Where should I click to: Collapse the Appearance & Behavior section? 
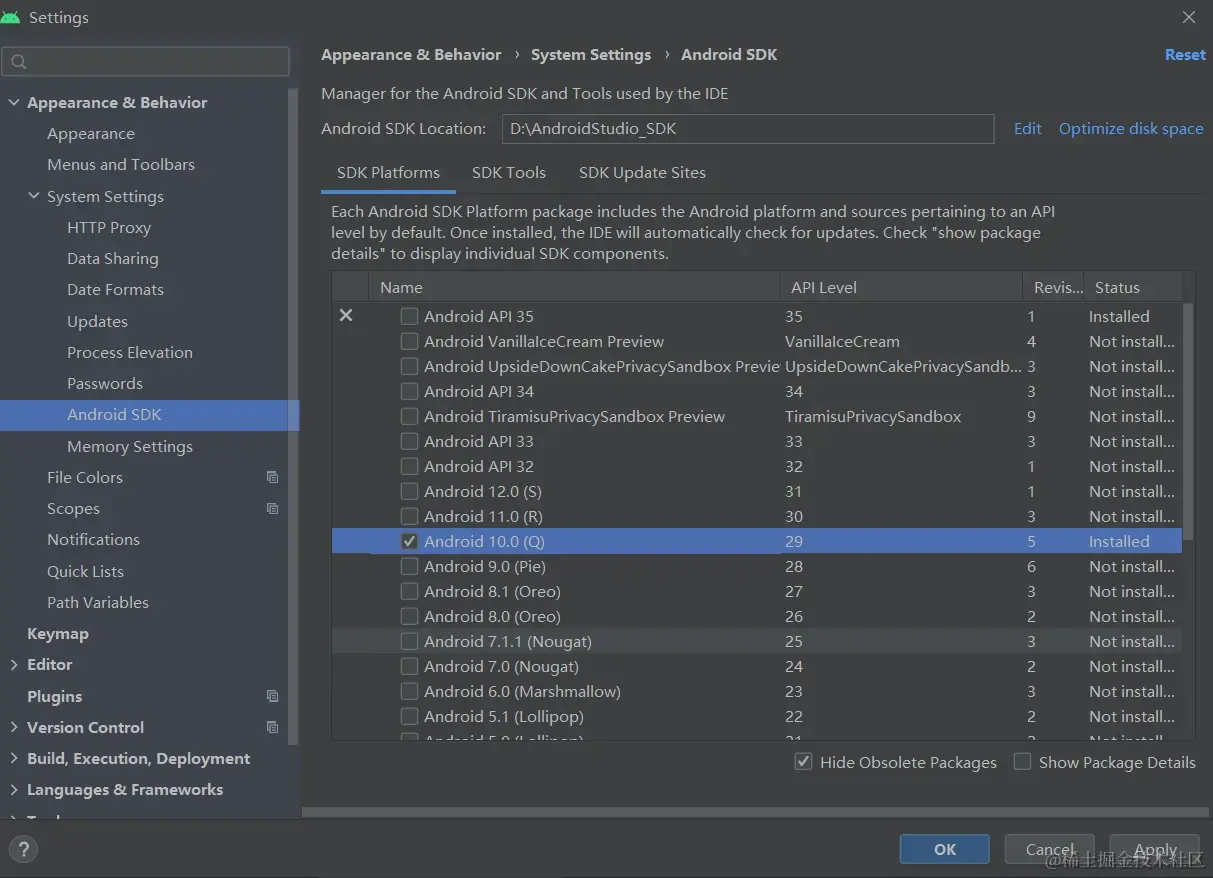(14, 103)
